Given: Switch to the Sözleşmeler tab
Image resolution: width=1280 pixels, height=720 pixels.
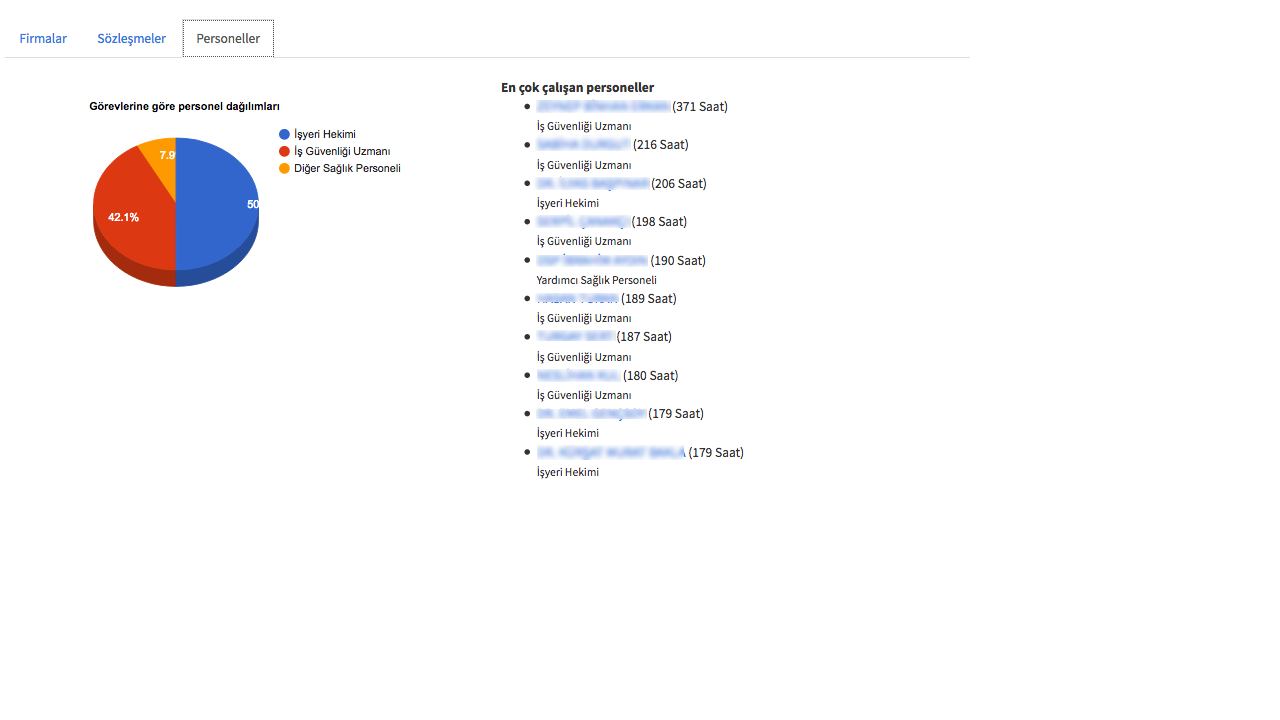Looking at the screenshot, I should point(131,39).
